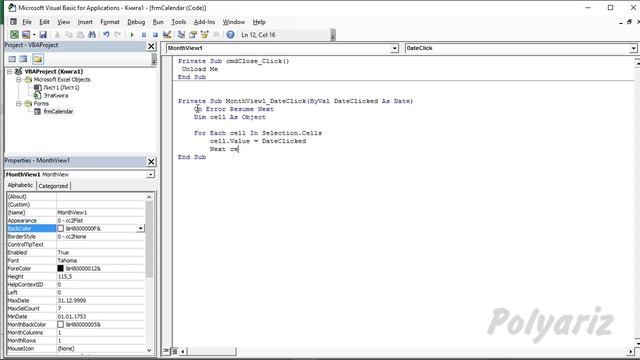Open the Tools menu
This screenshot has width=640, height=360.
178,22
